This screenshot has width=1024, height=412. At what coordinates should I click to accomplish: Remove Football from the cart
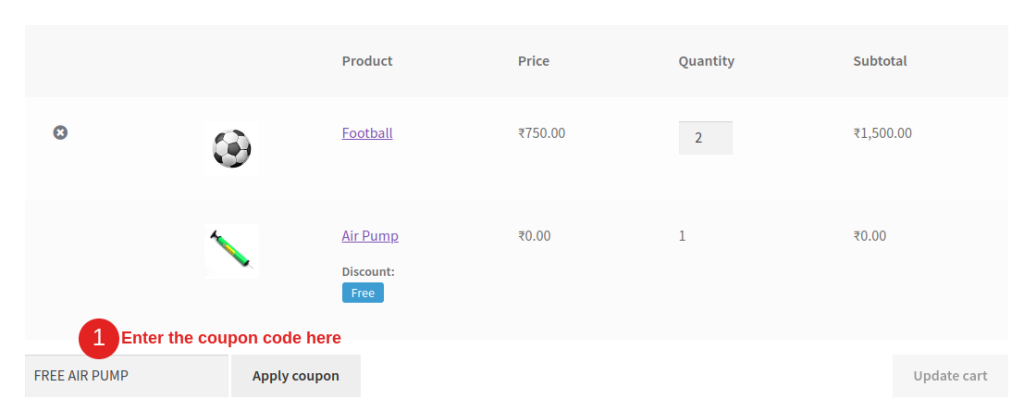coord(60,132)
